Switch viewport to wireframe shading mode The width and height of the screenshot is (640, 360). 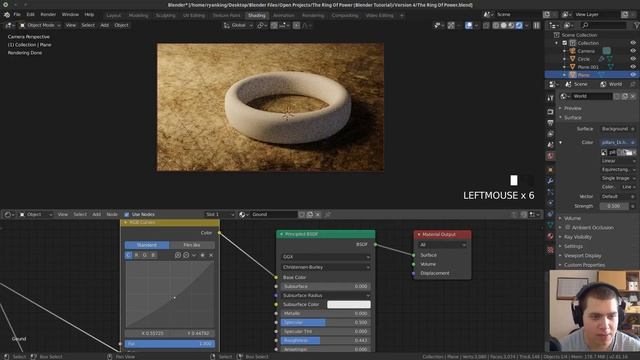click(x=496, y=25)
